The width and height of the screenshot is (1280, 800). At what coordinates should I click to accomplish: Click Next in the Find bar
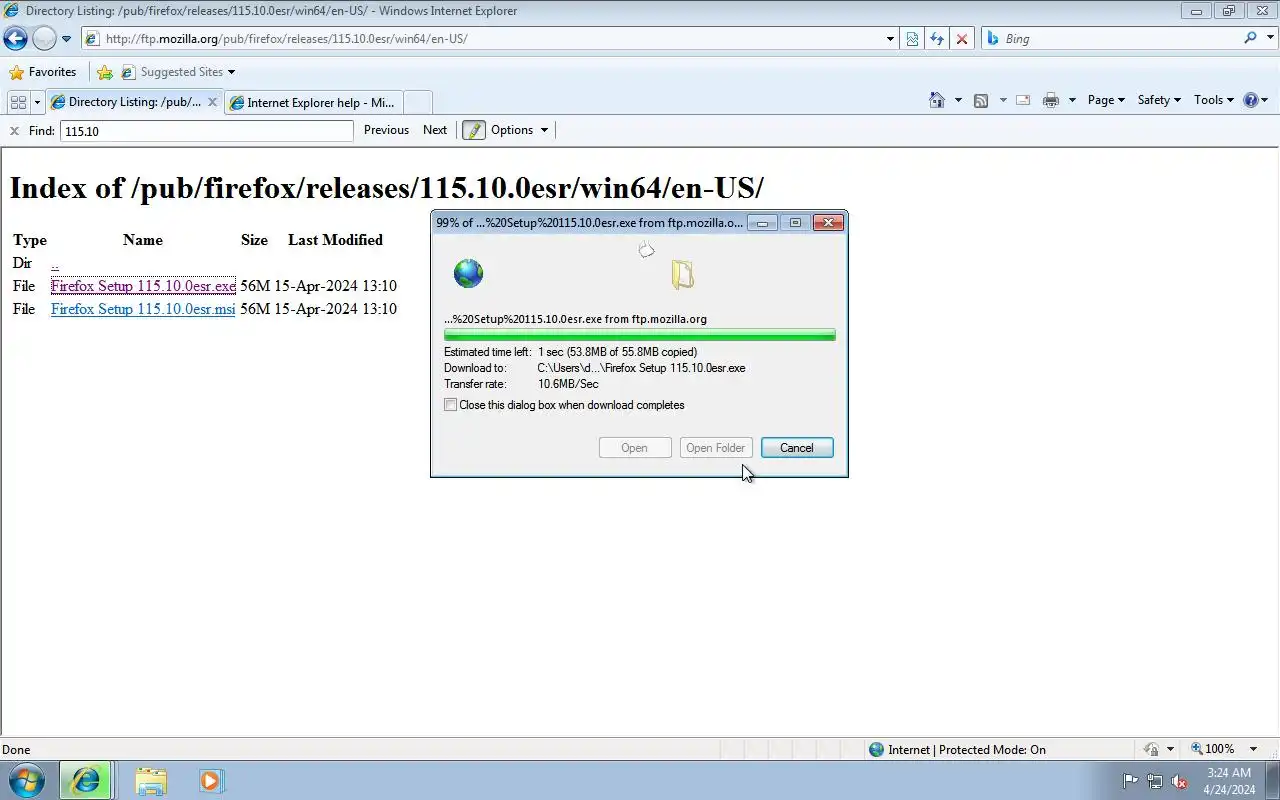pyautogui.click(x=435, y=130)
